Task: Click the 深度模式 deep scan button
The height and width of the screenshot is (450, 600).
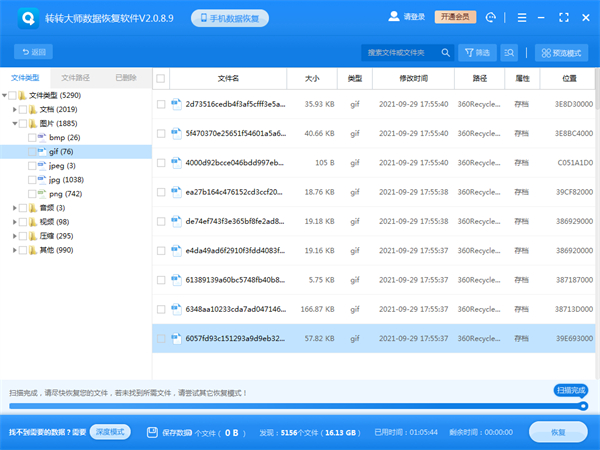Action: click(x=111, y=432)
